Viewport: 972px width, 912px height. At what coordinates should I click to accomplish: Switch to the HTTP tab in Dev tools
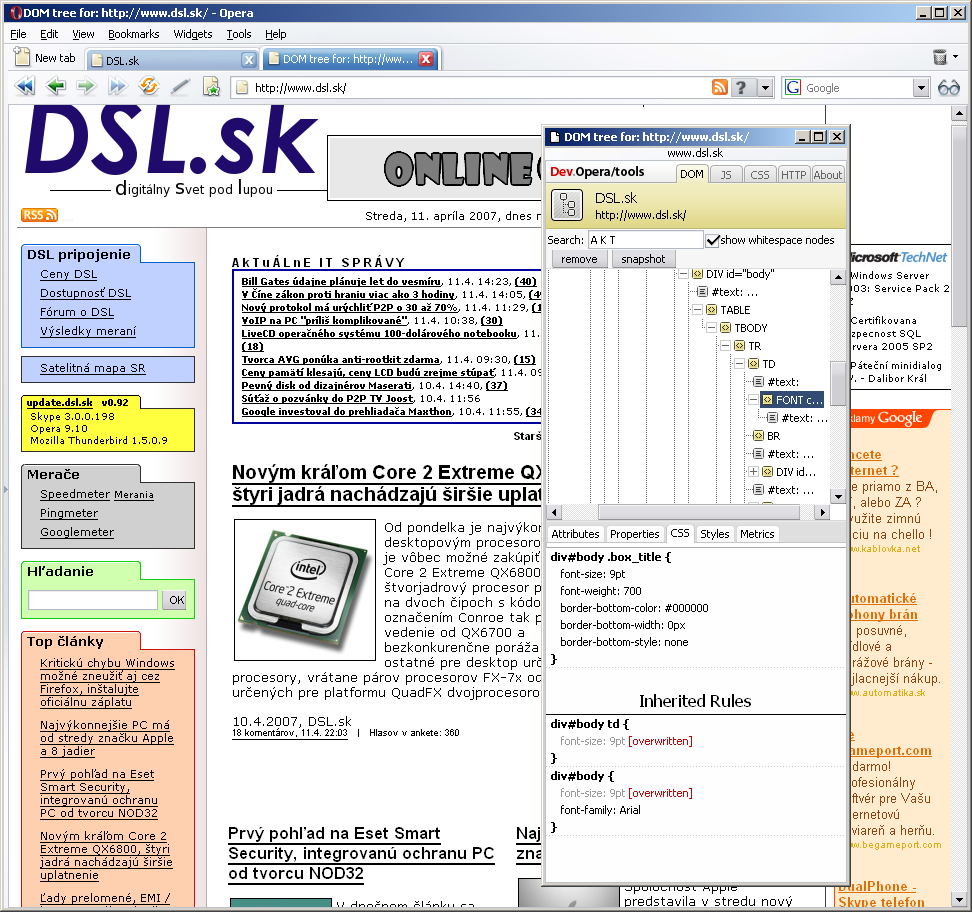pyautogui.click(x=793, y=175)
